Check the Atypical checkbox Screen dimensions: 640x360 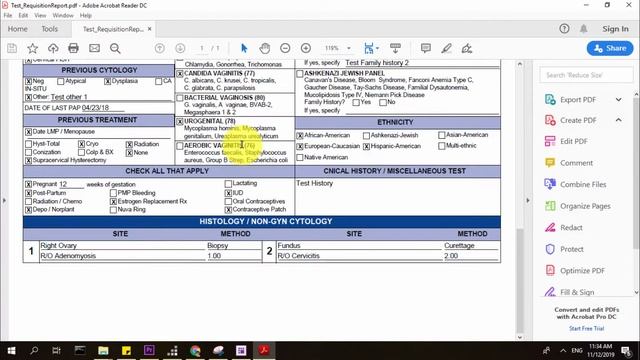(x=61, y=82)
